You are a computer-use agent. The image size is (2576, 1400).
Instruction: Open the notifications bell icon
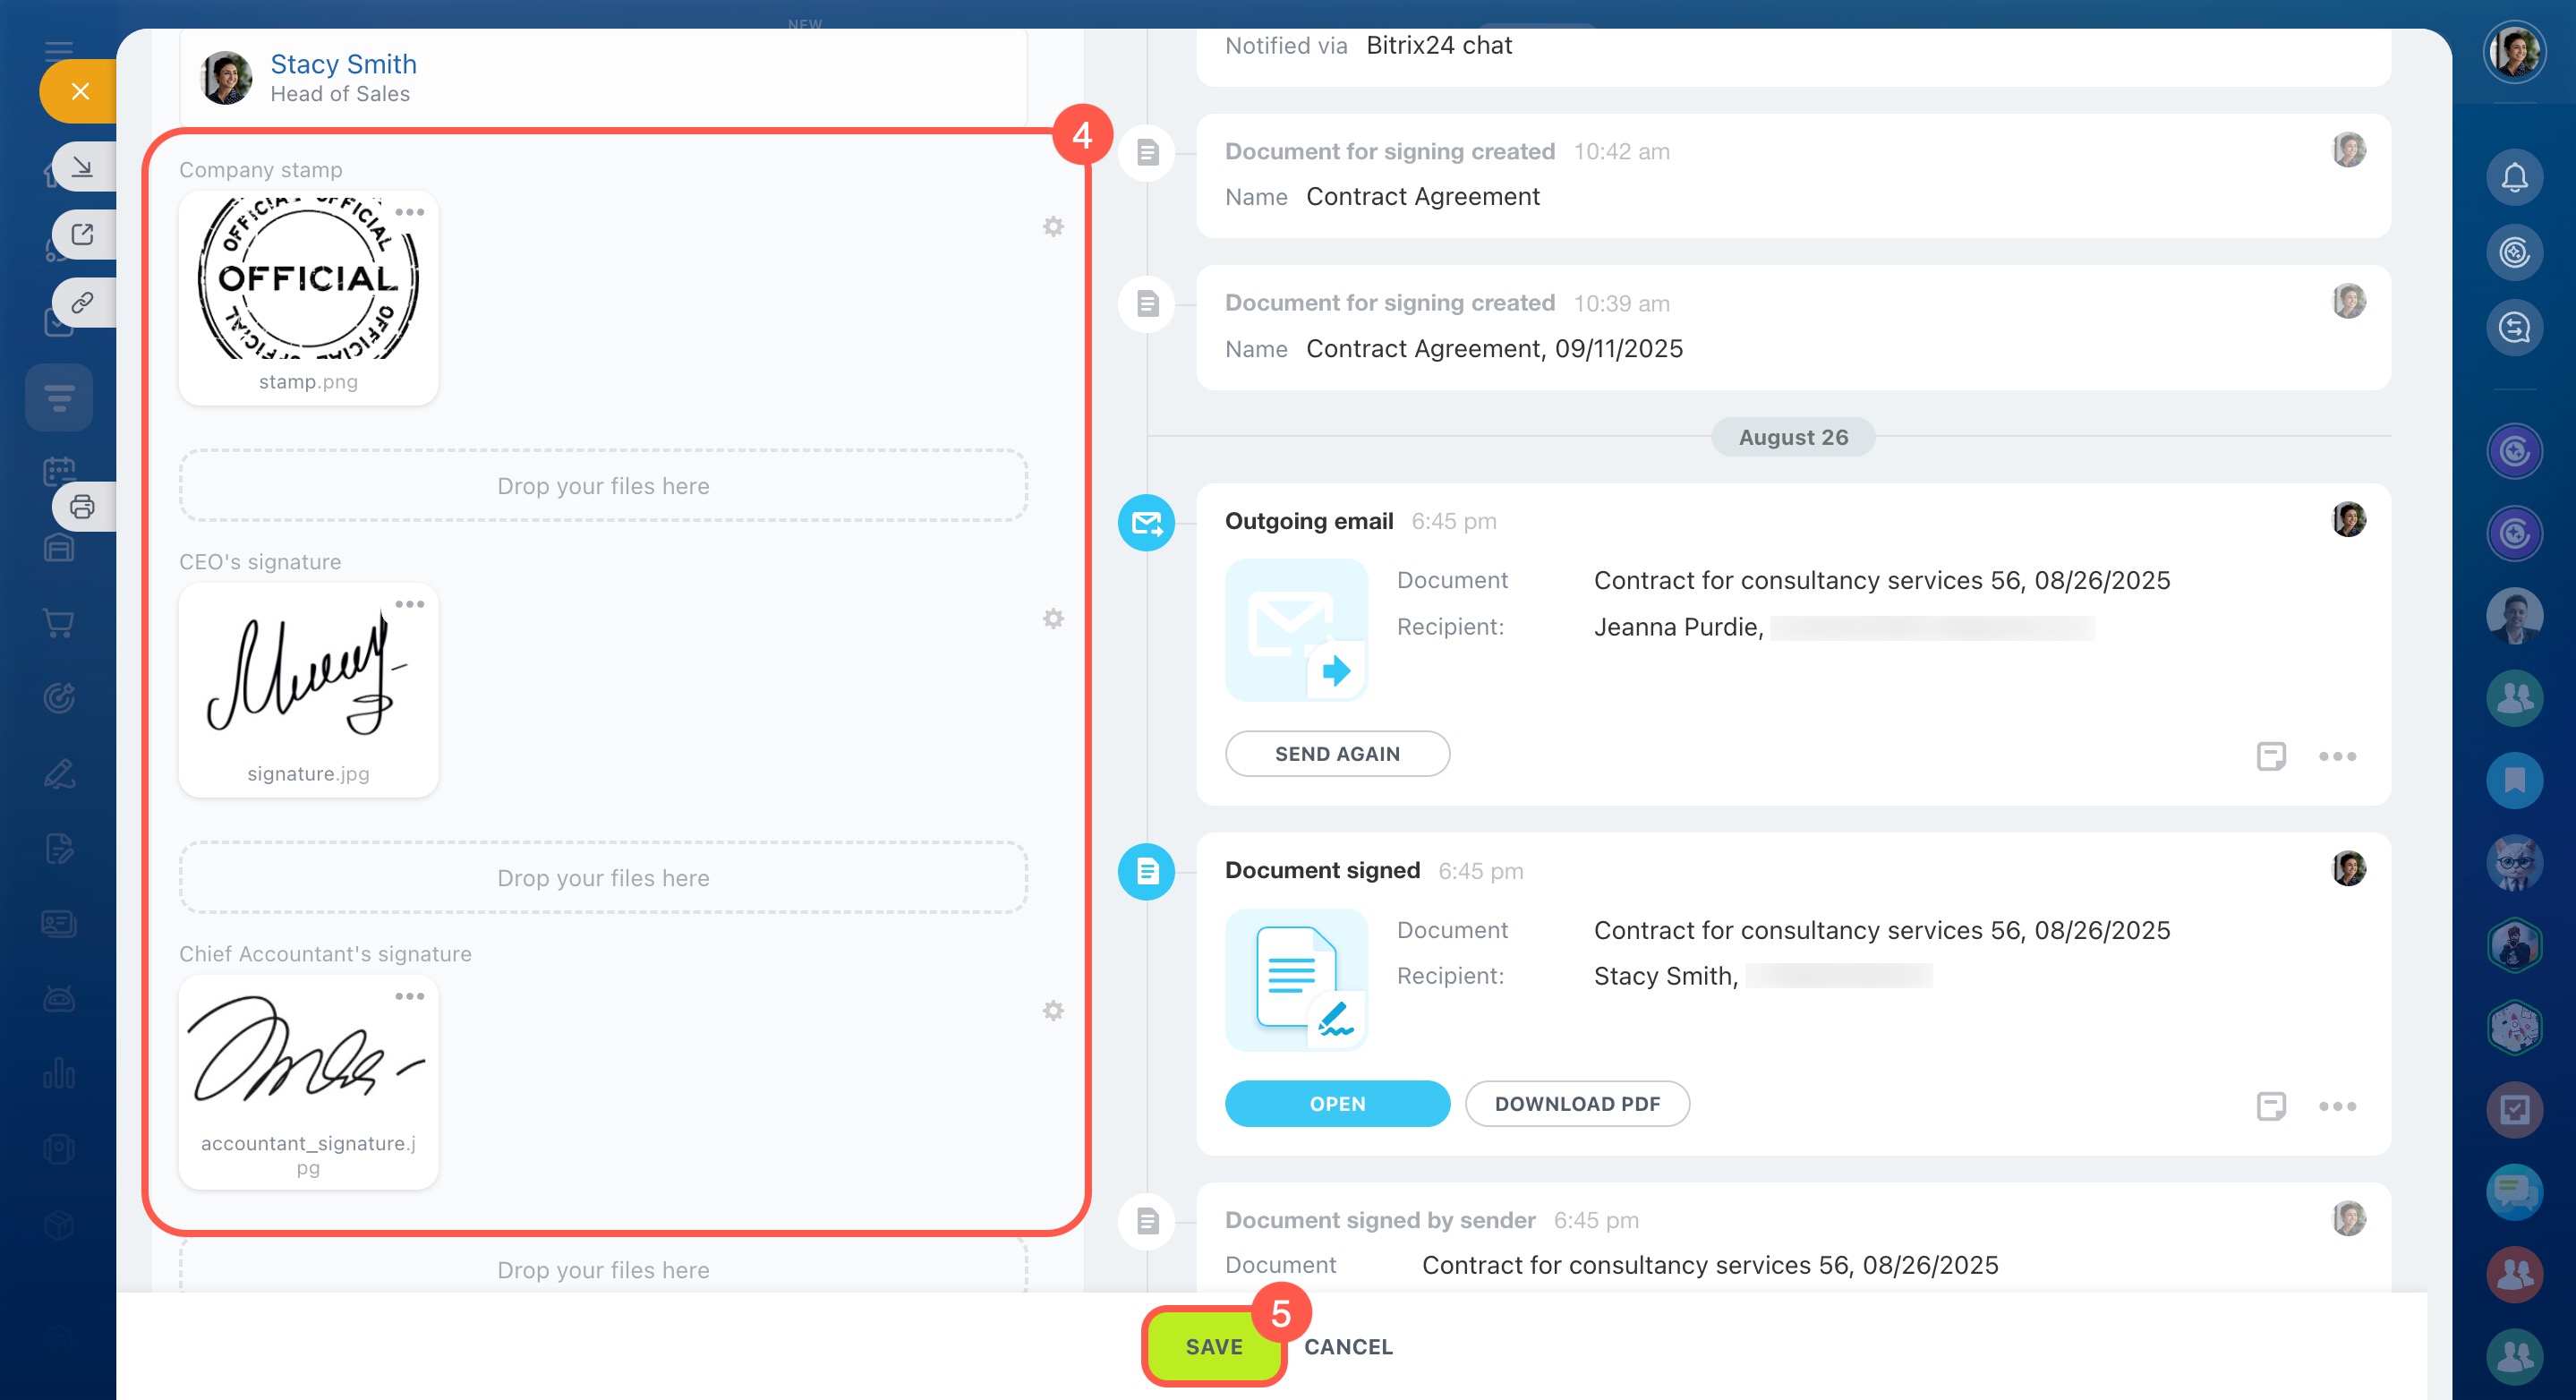click(2514, 177)
